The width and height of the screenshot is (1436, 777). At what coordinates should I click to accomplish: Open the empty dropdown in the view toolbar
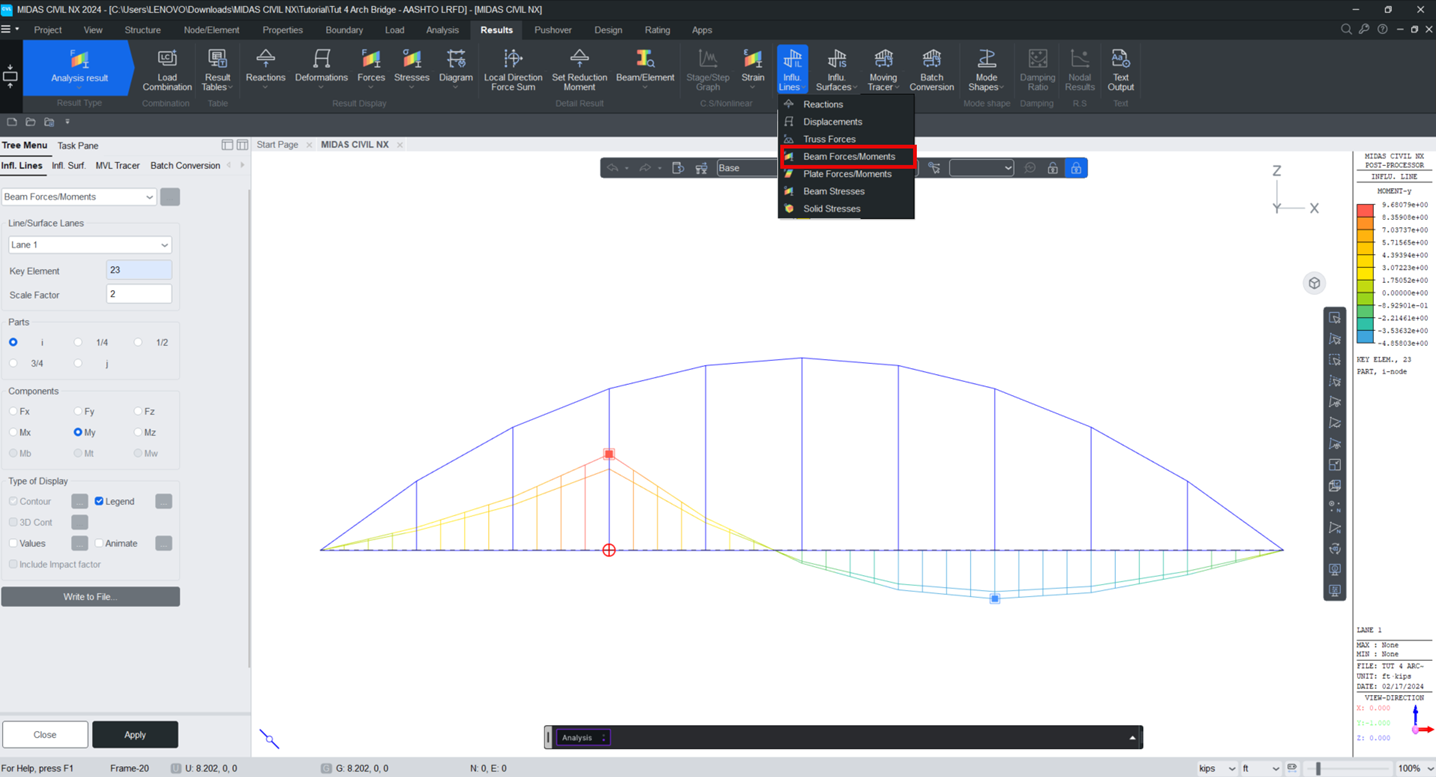tap(981, 168)
